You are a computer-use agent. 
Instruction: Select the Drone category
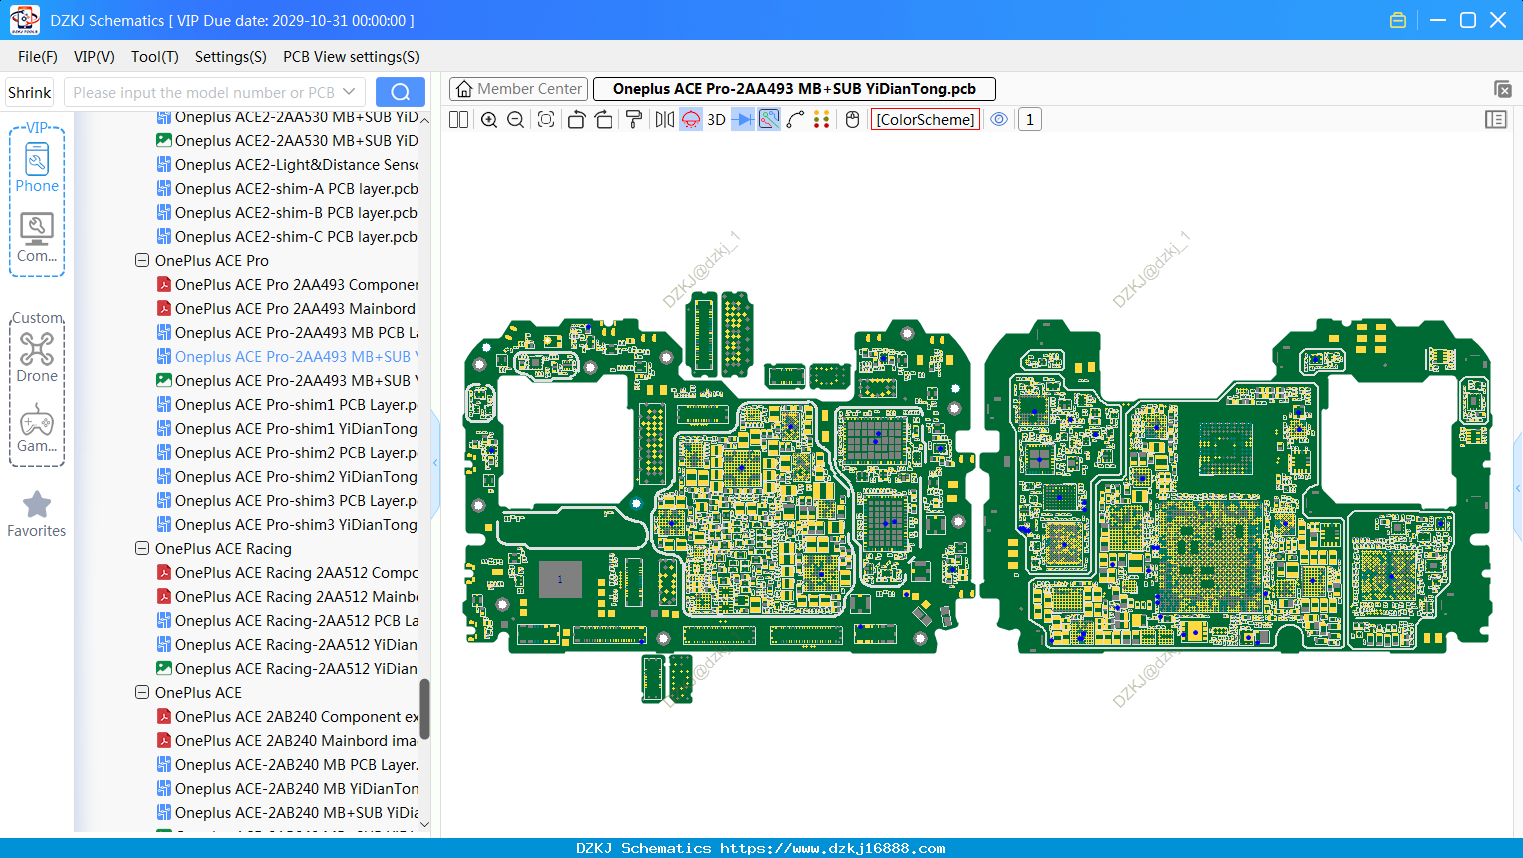pos(37,357)
